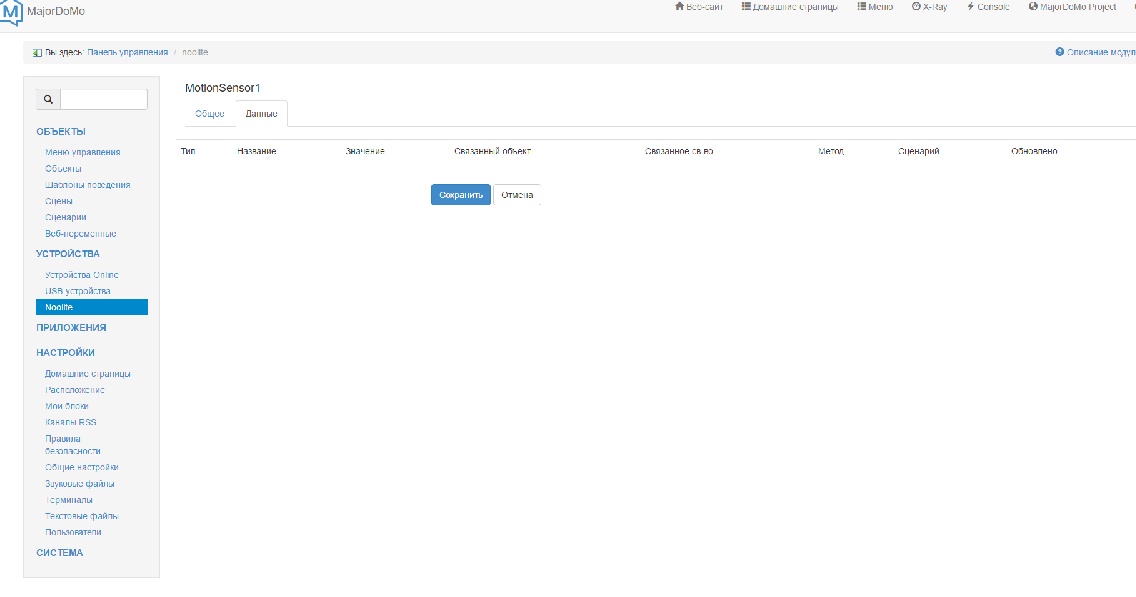
Task: Expand СИСТЕМА section in sidebar
Action: (59, 552)
